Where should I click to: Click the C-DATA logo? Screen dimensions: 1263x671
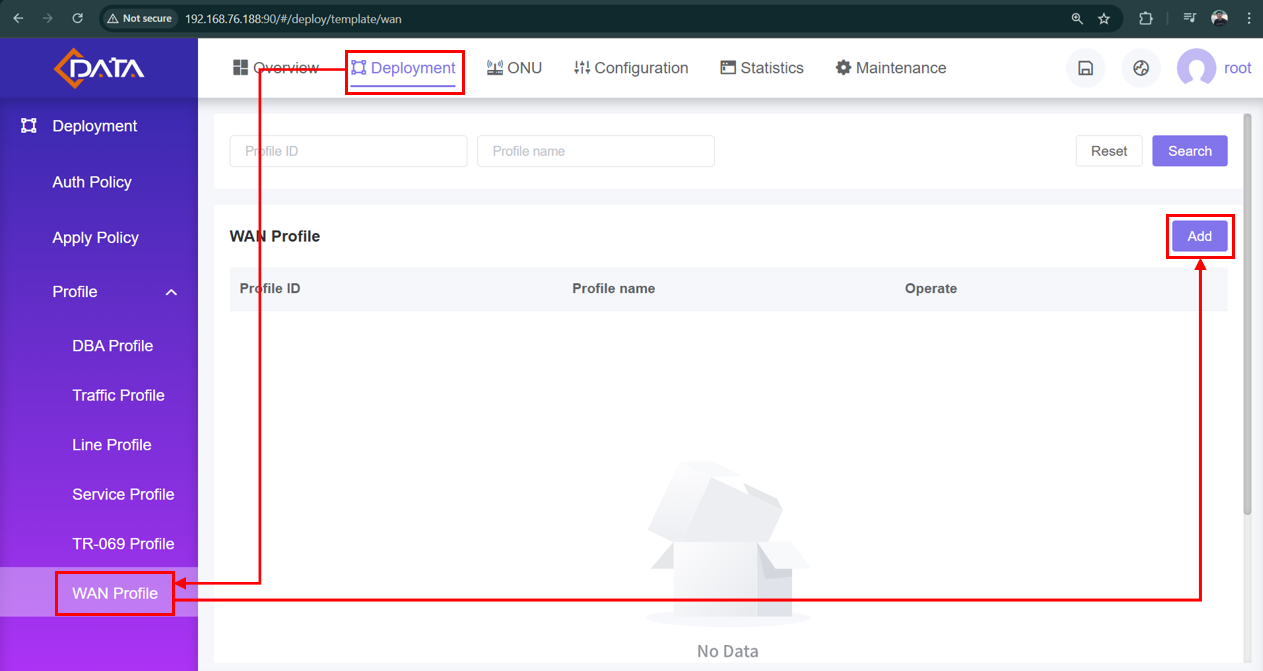[99, 68]
